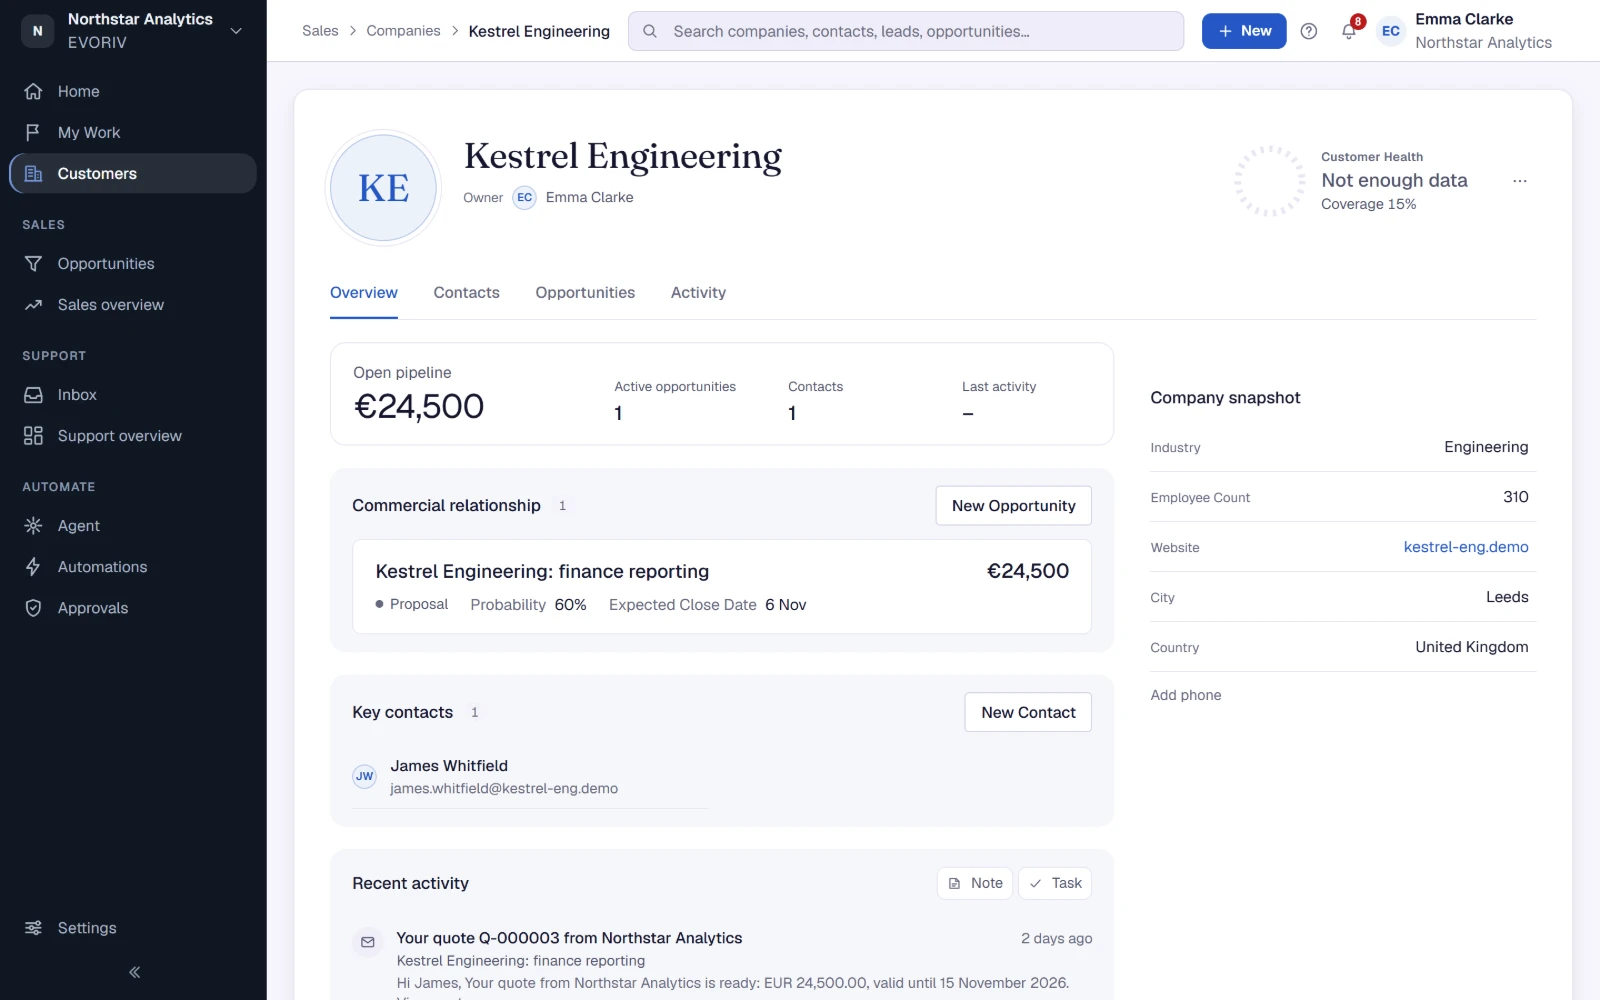
Task: Click the KE company avatar
Action: pyautogui.click(x=384, y=188)
